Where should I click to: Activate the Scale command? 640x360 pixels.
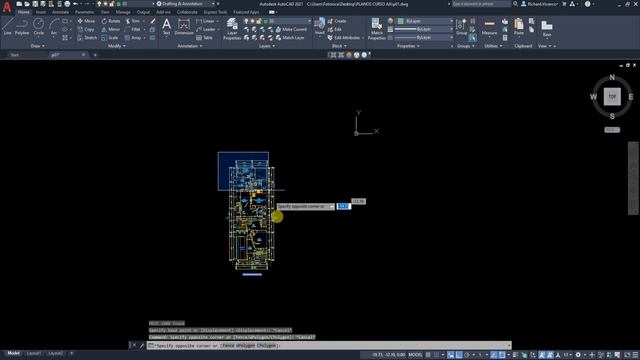110,38
